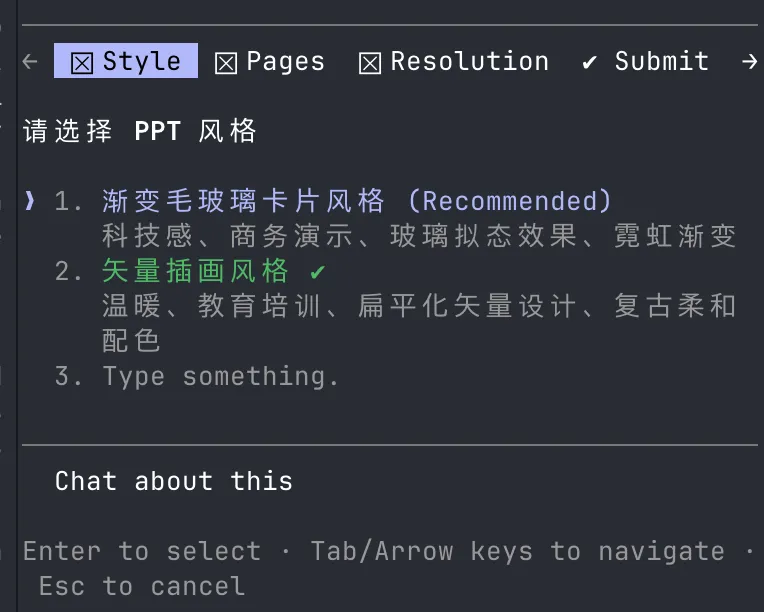Click the 温暖、教育培训 description text
The height and width of the screenshot is (612, 764).
pos(418,306)
